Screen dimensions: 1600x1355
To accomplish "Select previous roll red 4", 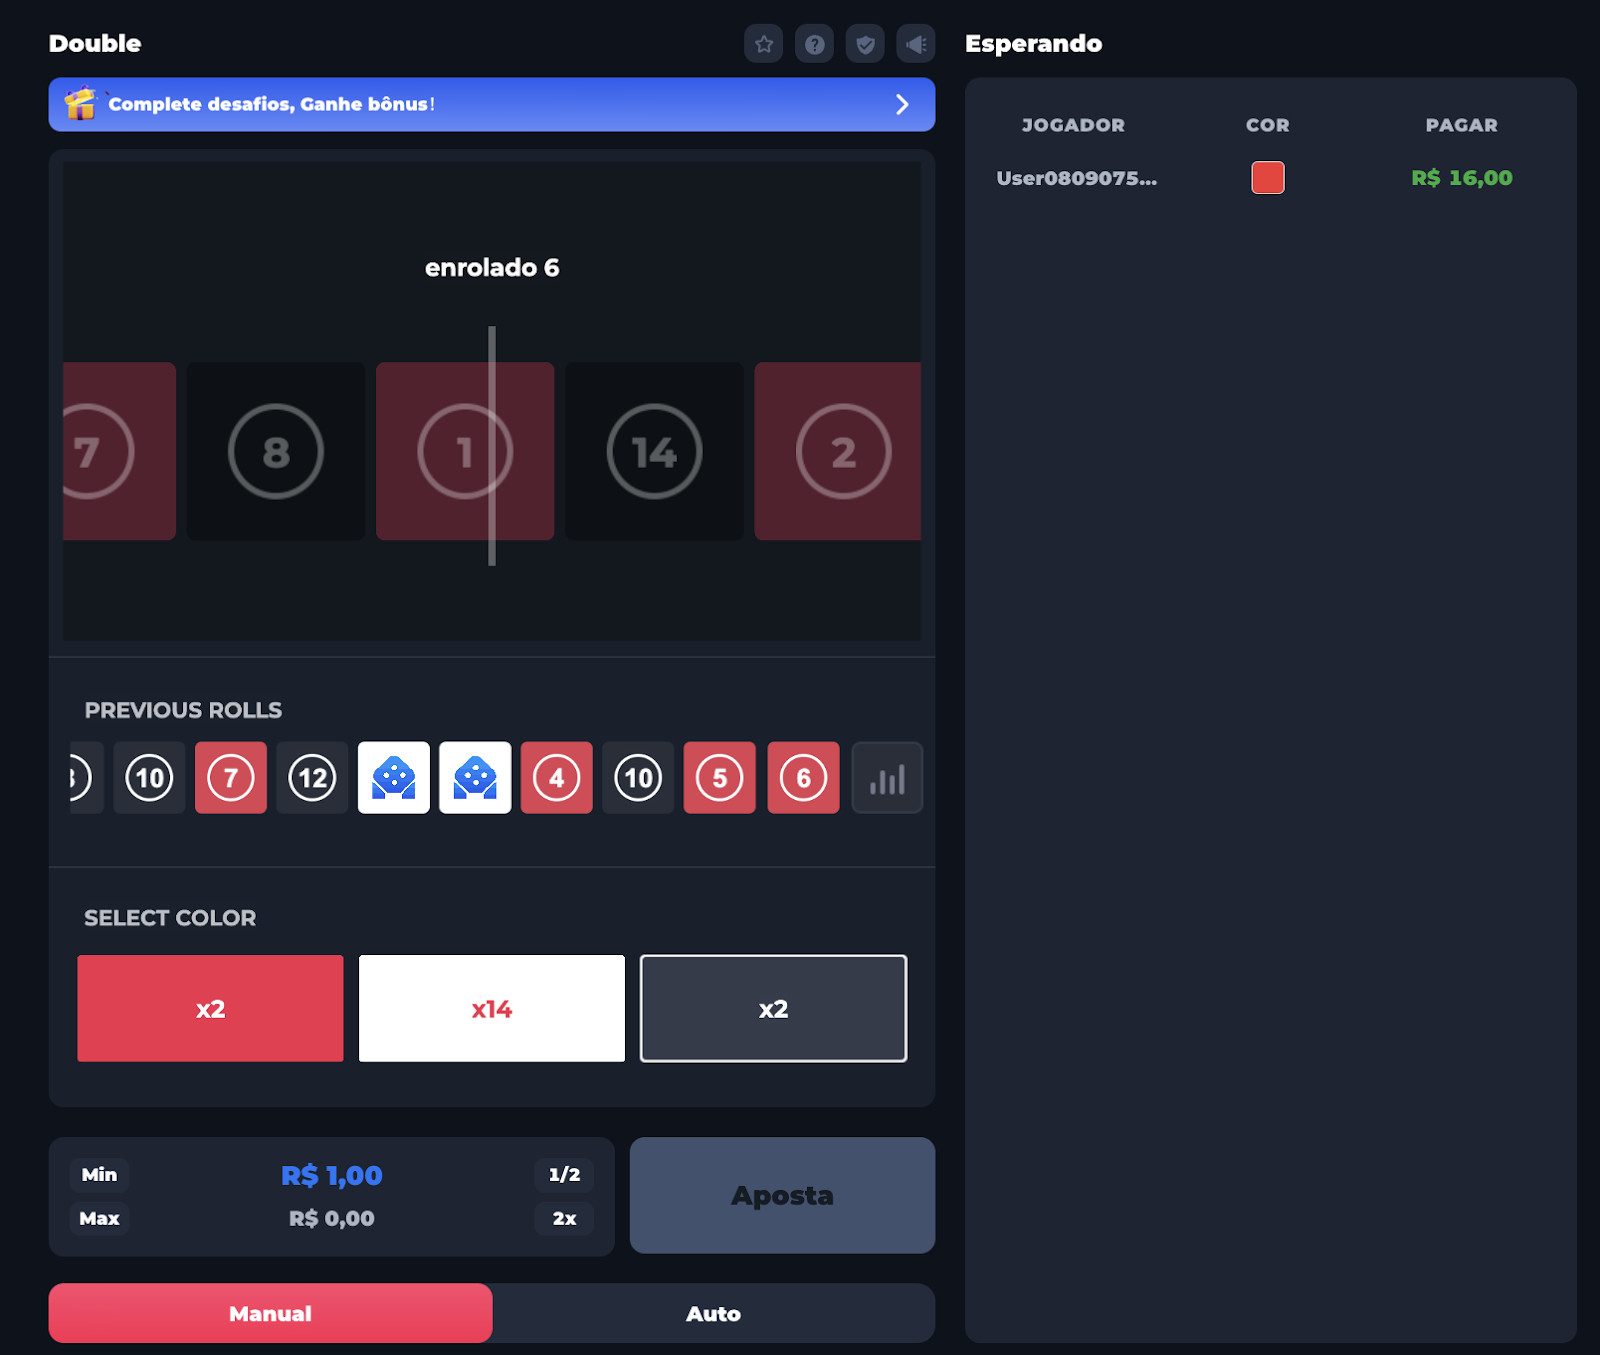I will (557, 778).
